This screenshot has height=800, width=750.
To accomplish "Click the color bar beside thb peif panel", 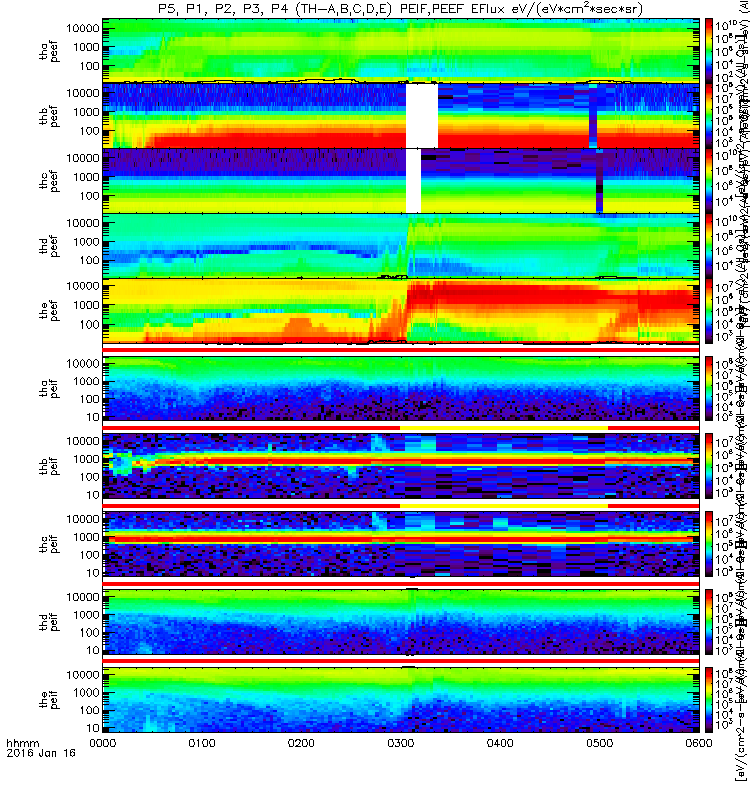I will pos(709,466).
